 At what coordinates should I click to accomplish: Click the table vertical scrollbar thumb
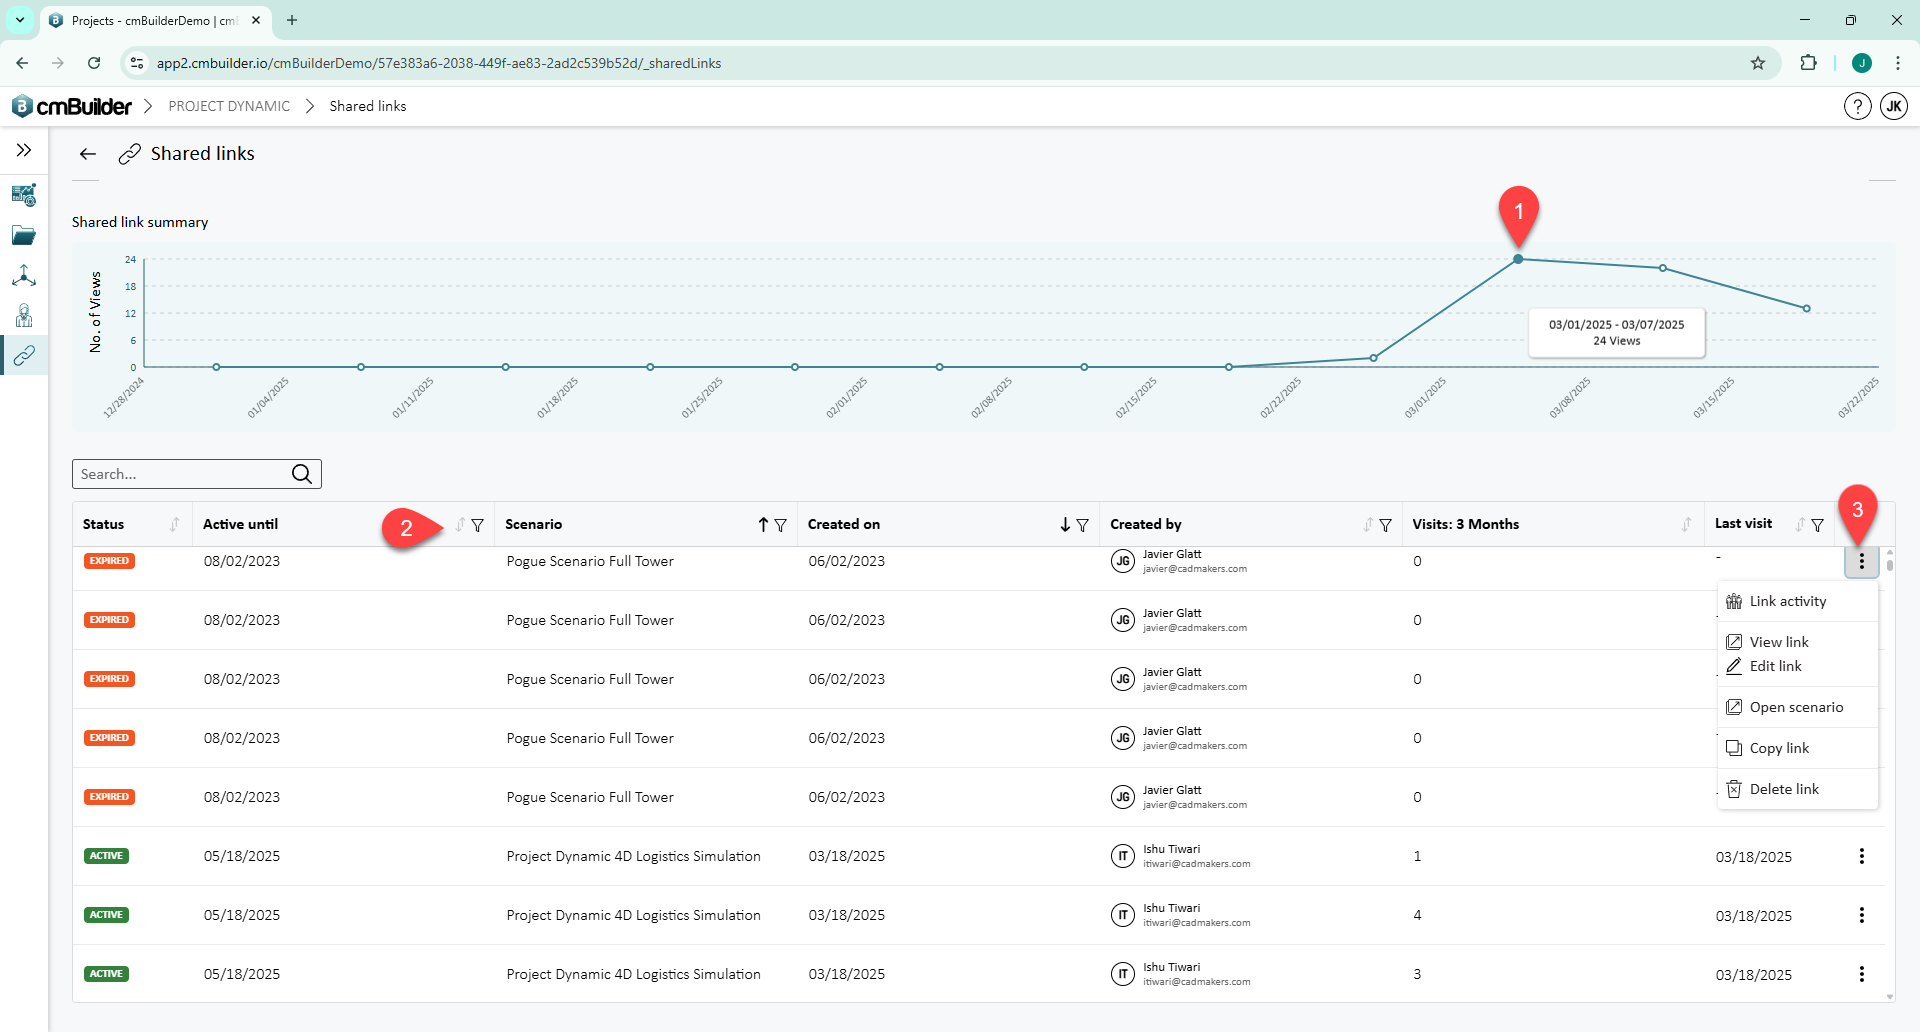(x=1889, y=565)
